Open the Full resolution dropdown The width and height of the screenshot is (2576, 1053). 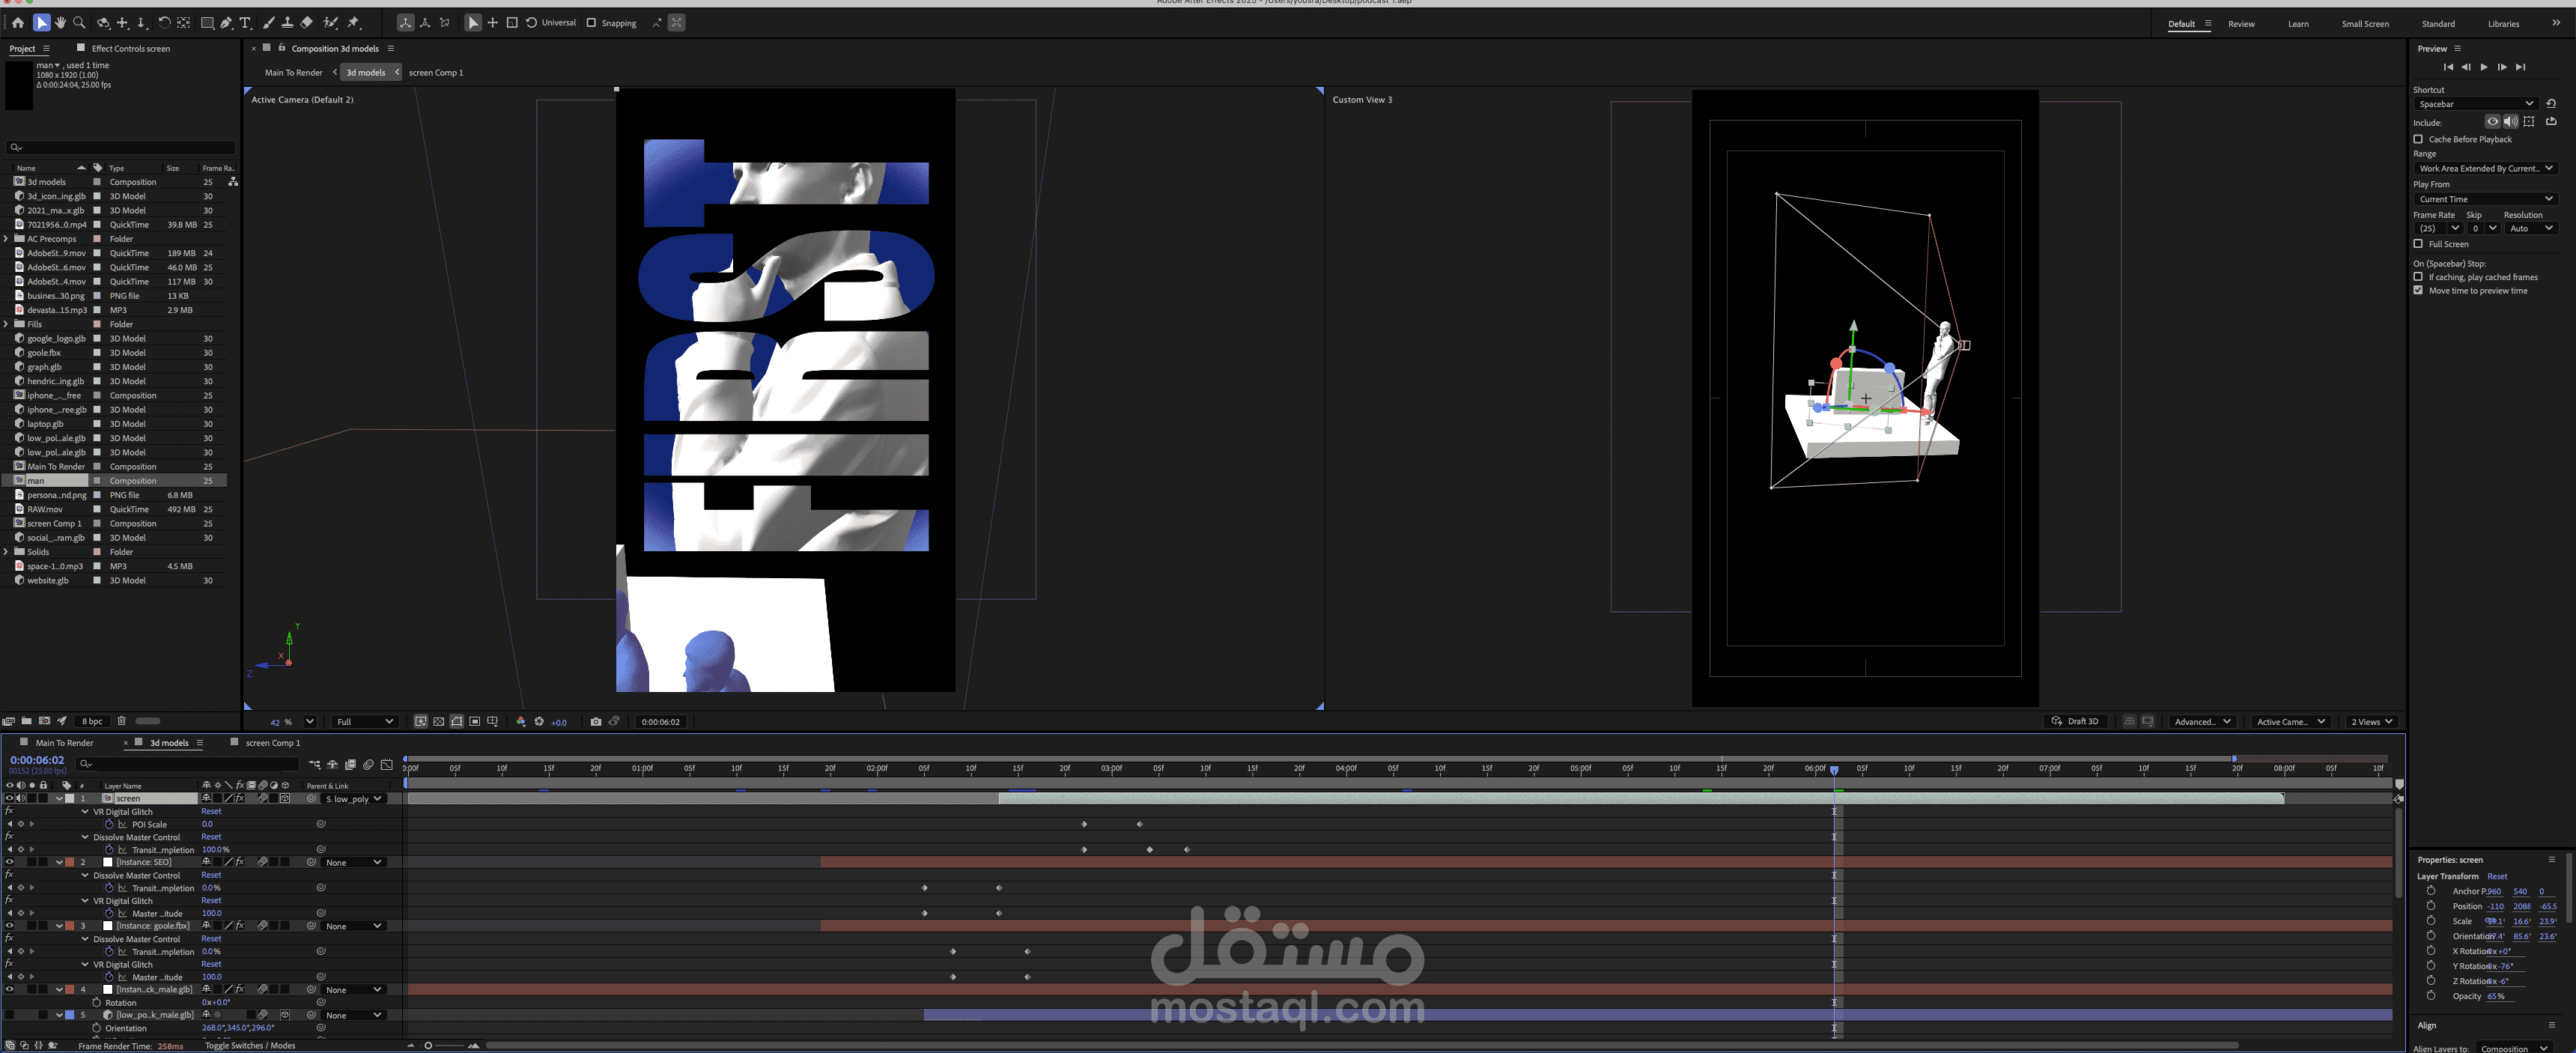pyautogui.click(x=364, y=721)
